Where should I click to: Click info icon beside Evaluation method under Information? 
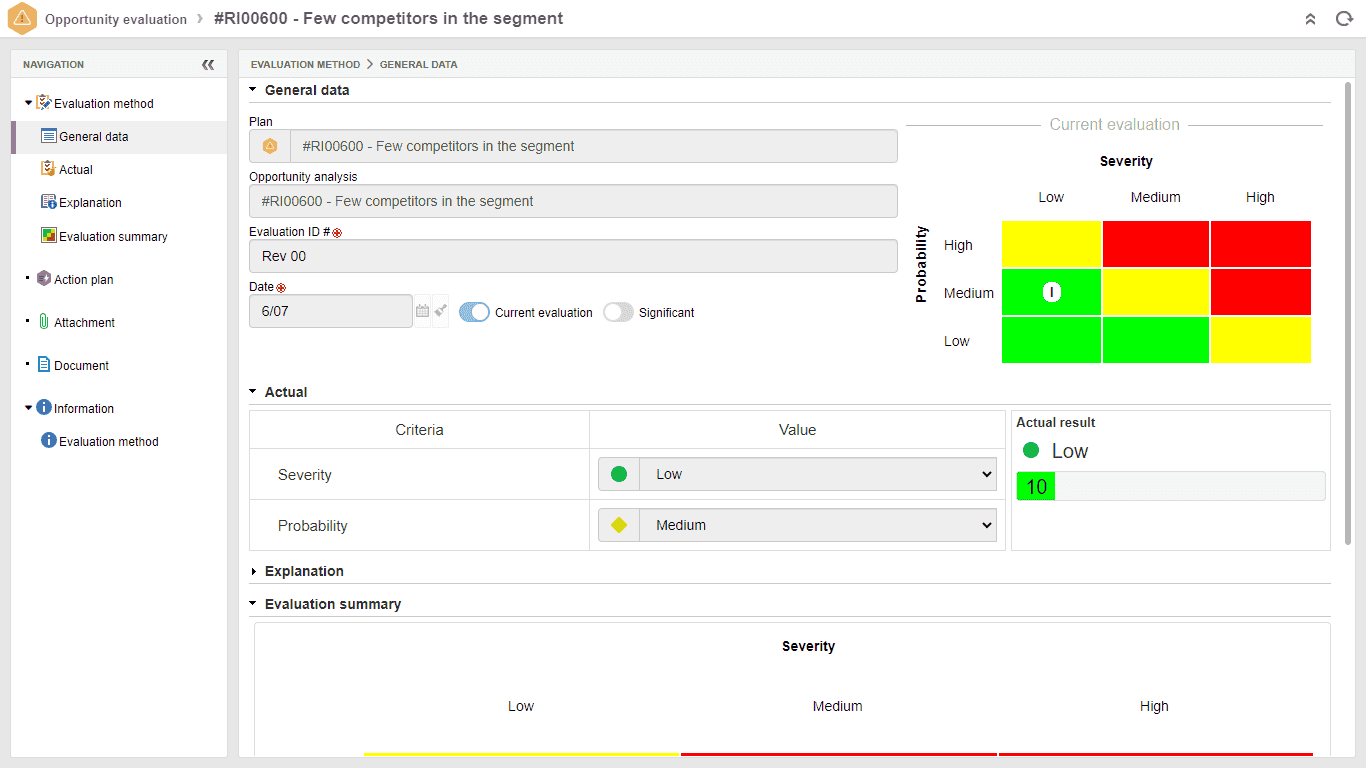(x=48, y=441)
